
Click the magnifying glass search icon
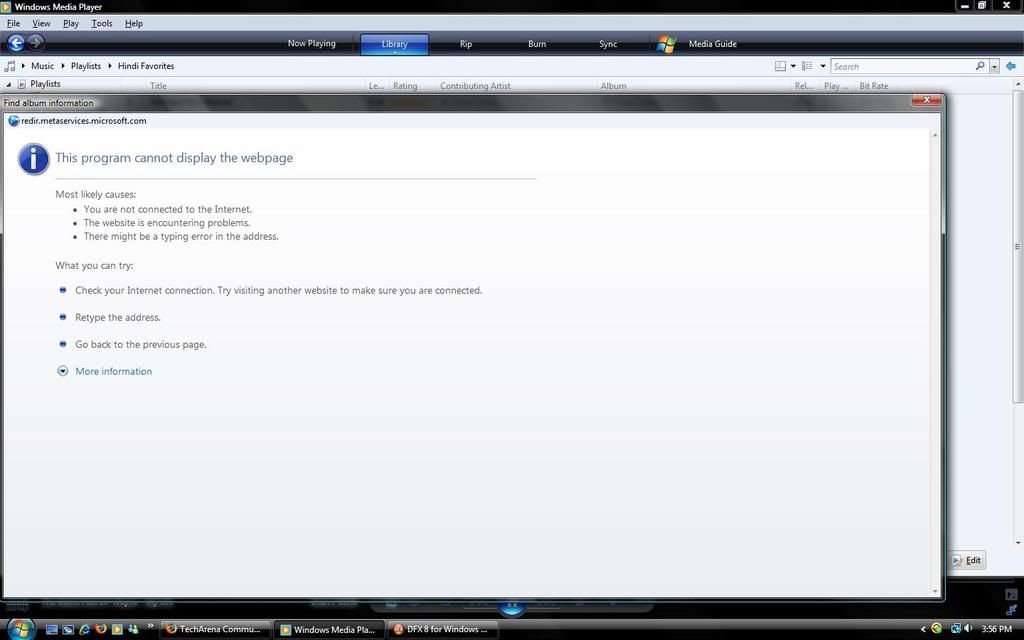[x=980, y=66]
